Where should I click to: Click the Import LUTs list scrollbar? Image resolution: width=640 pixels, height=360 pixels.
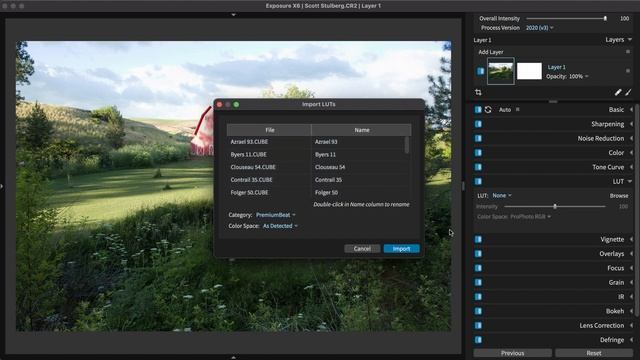click(407, 145)
